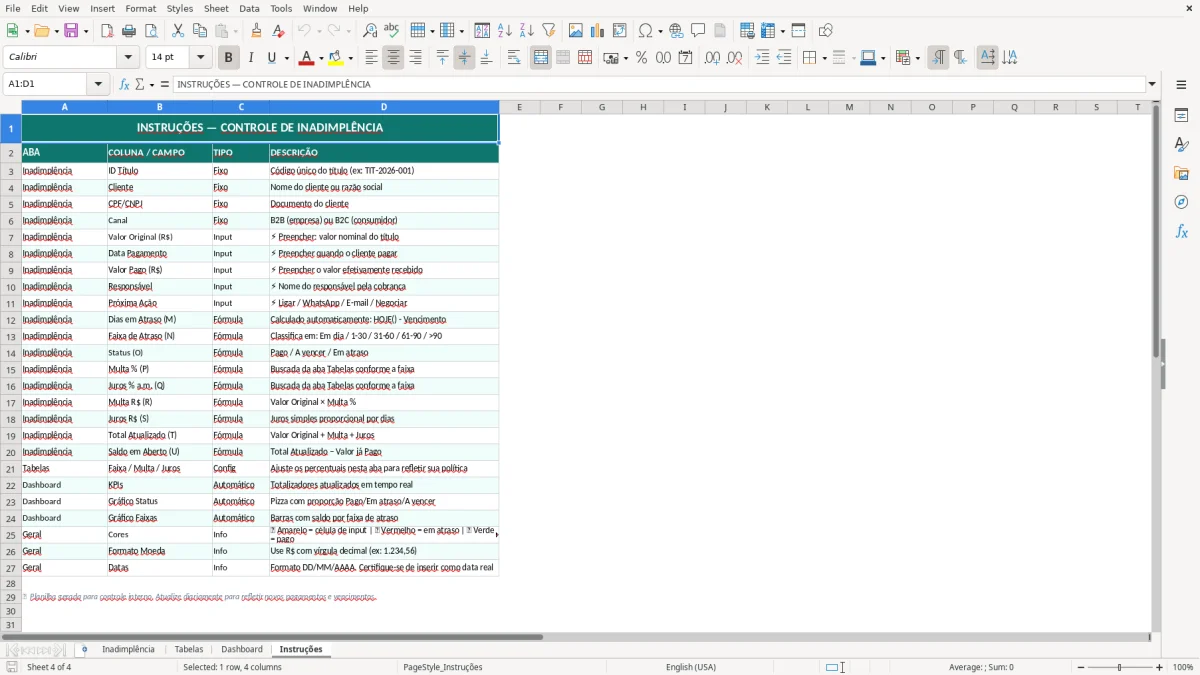The height and width of the screenshot is (675, 1200).
Task: Toggle Center Vertically alignment
Action: (x=464, y=58)
